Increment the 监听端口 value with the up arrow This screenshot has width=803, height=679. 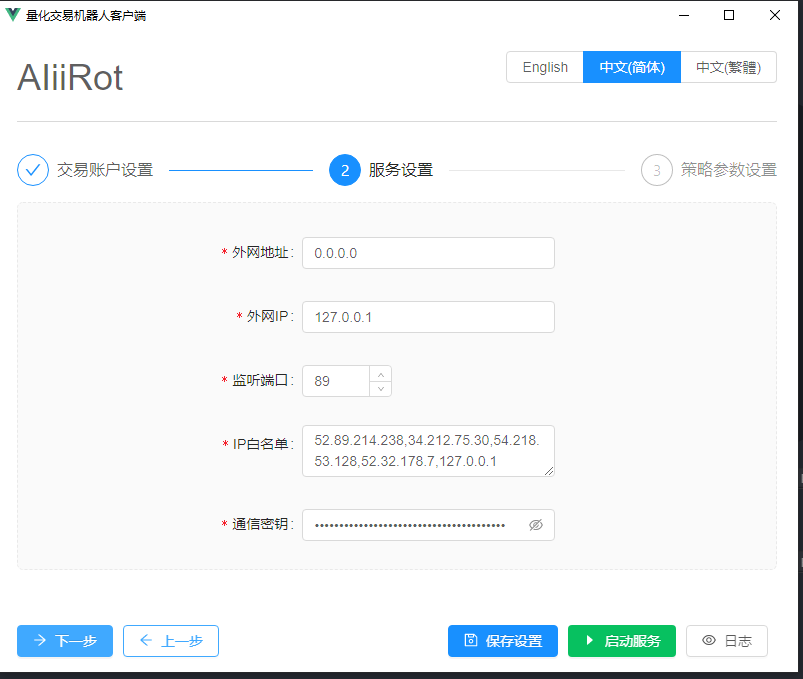(x=381, y=374)
